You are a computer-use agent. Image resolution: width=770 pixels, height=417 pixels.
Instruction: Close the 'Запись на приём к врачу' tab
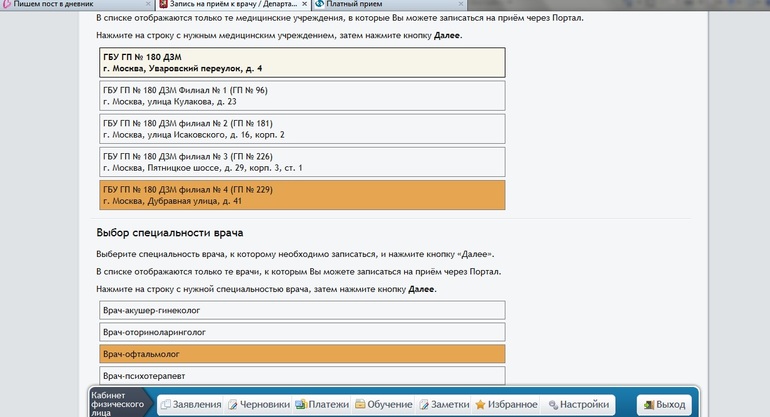(304, 4)
